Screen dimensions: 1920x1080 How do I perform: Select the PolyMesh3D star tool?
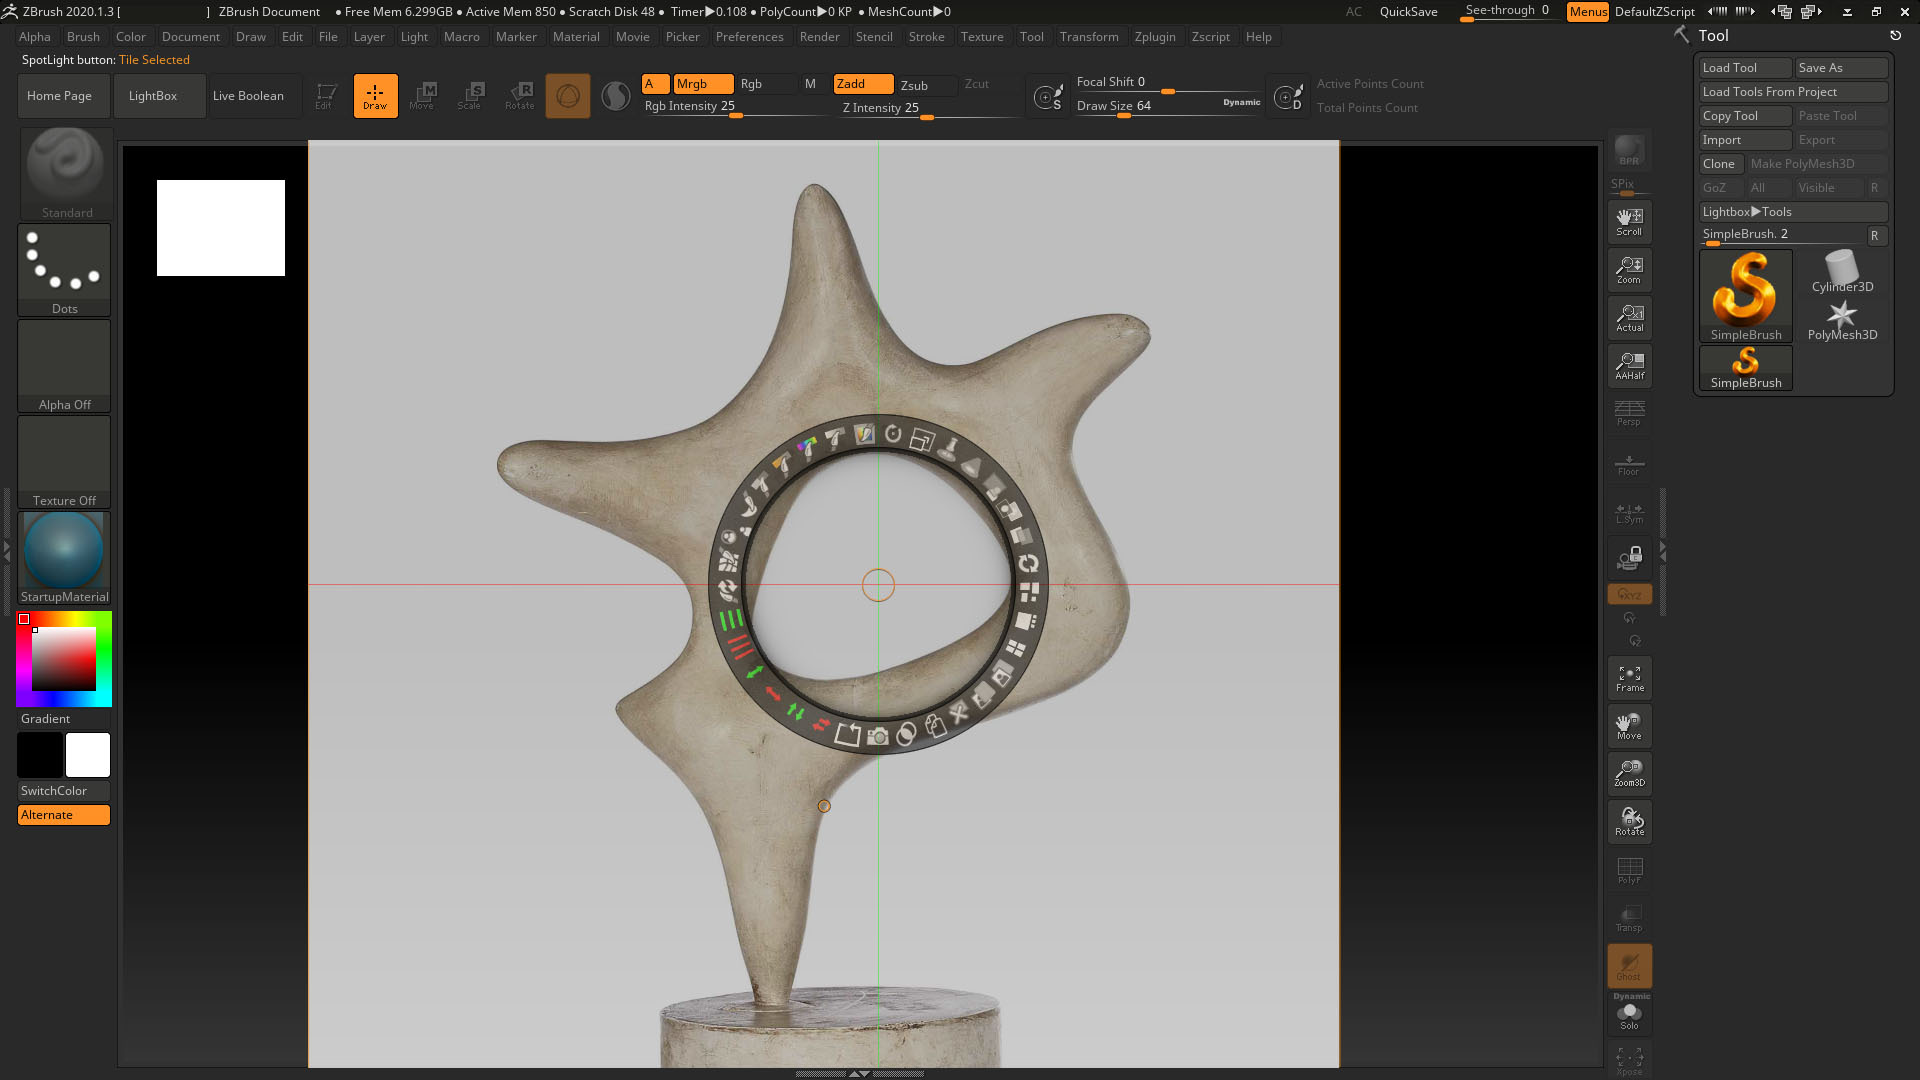[1842, 321]
